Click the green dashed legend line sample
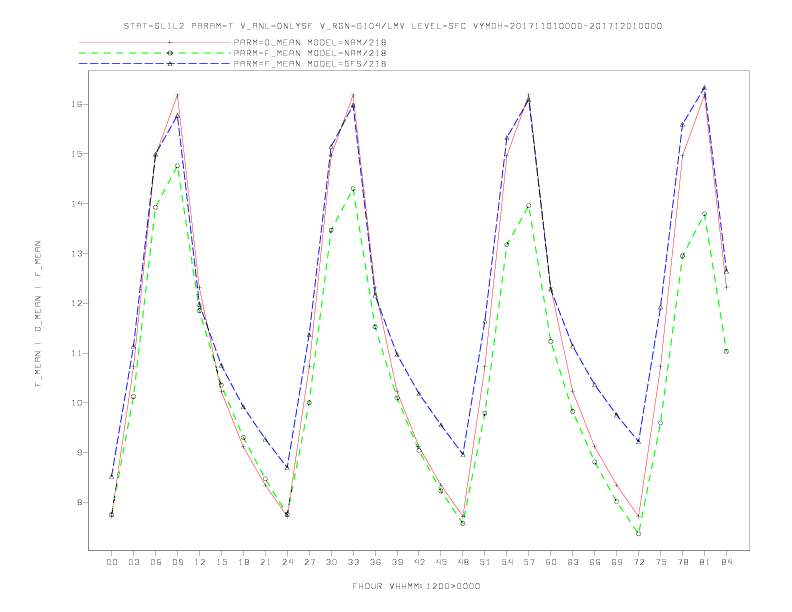The width and height of the screenshot is (792, 612). pos(155,53)
